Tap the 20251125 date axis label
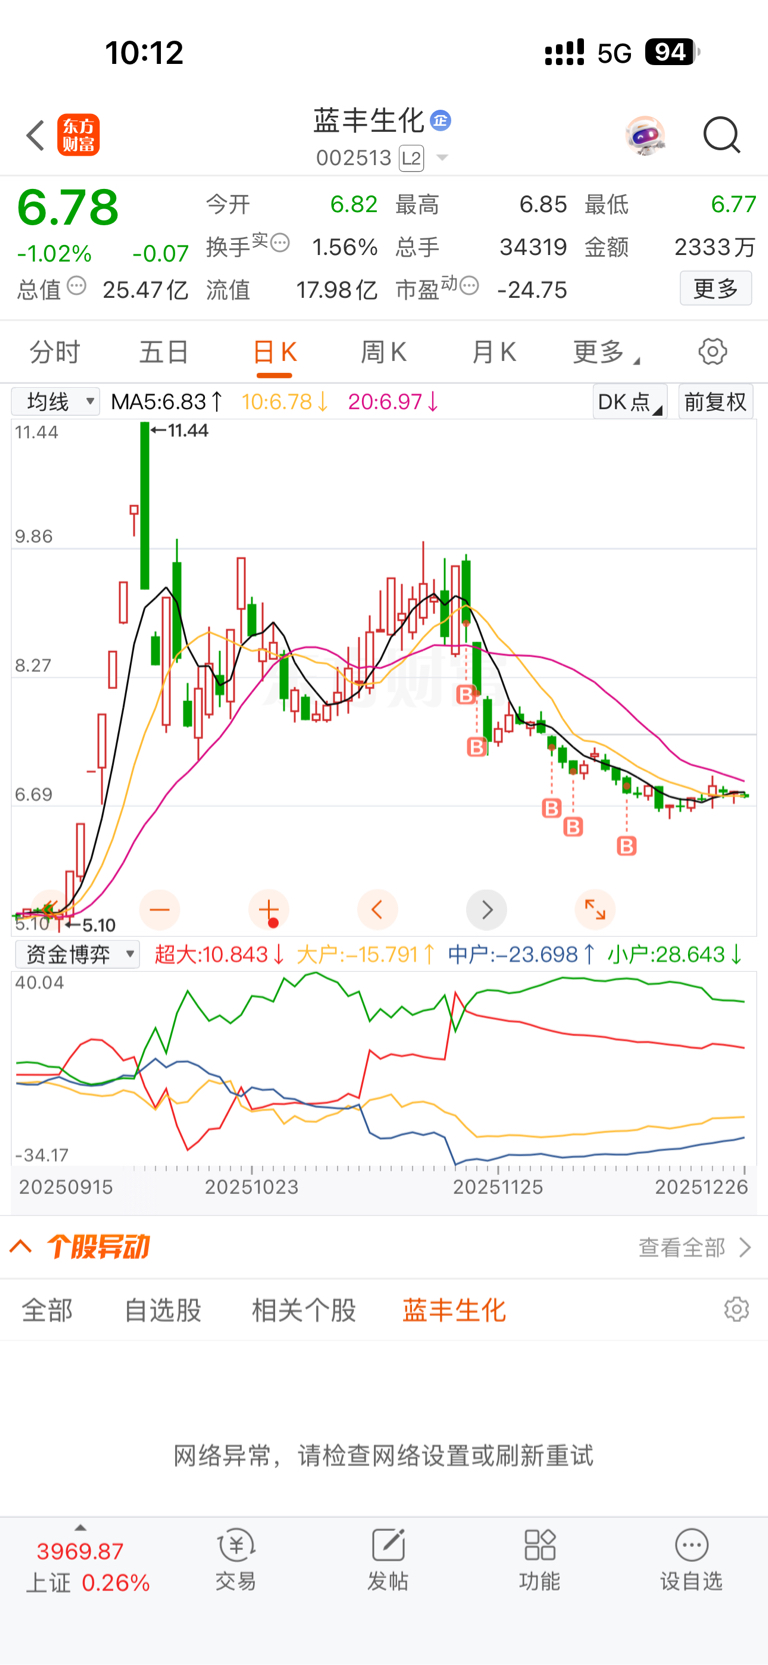 point(498,1187)
